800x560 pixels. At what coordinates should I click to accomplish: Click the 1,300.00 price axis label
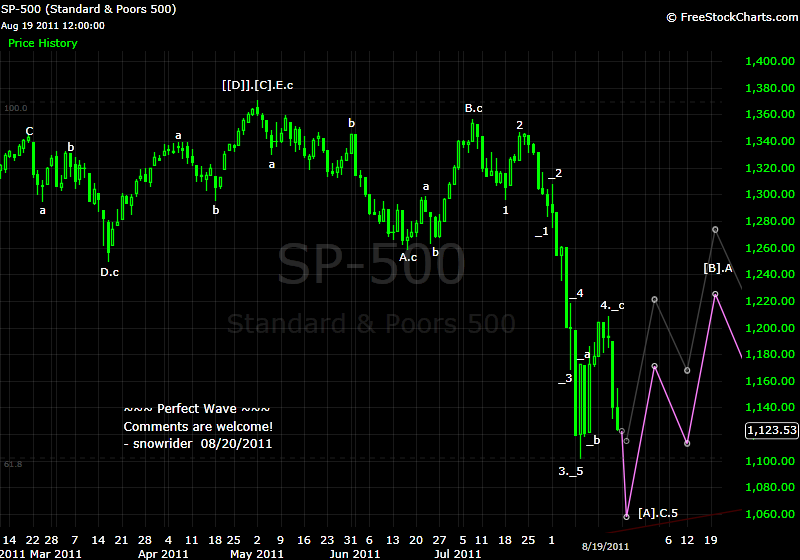[x=770, y=194]
